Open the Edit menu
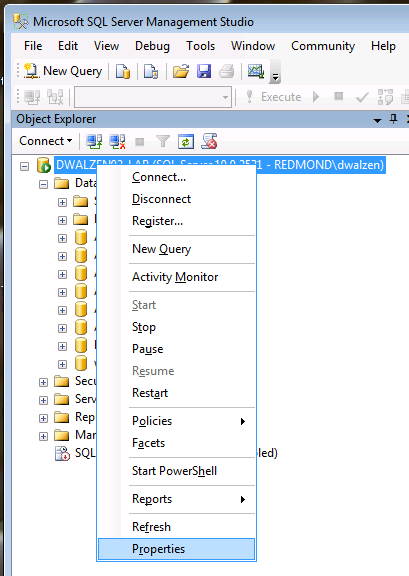The image size is (409, 576). coord(68,46)
